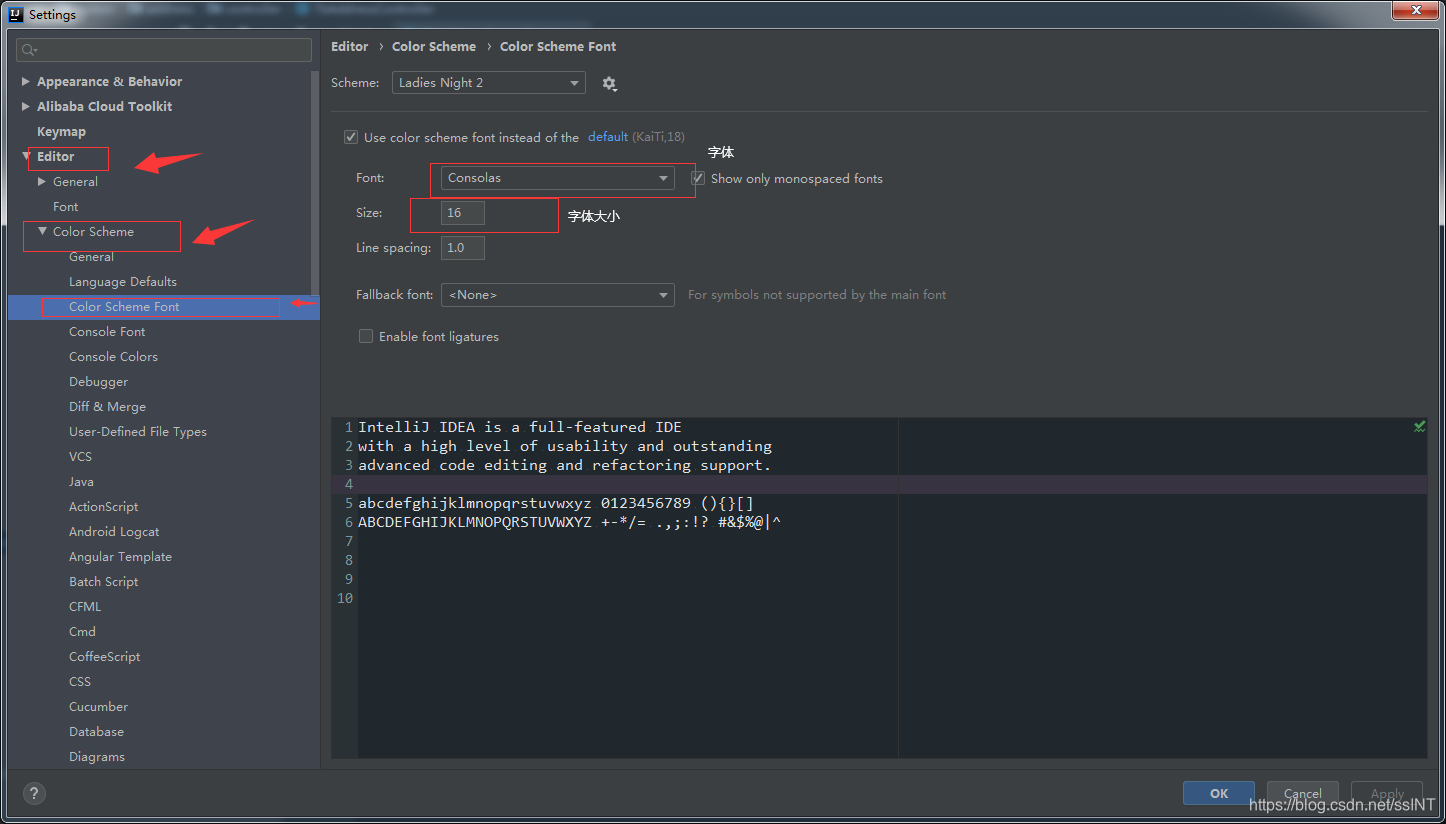Click the OK button
The image size is (1446, 824).
(1219, 793)
